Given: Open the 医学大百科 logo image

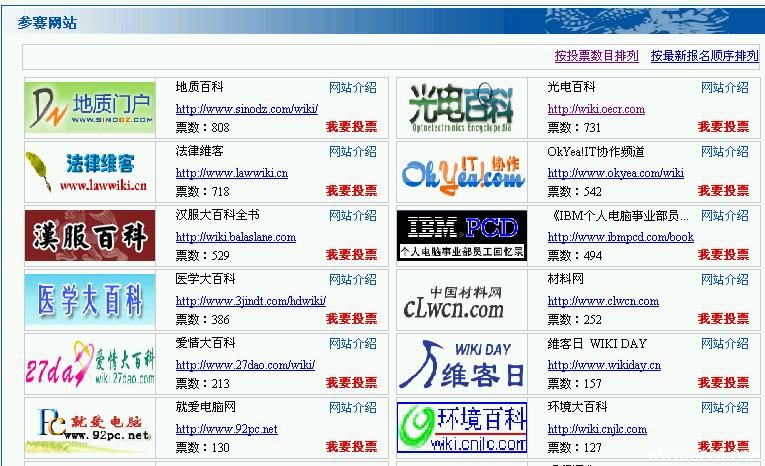Looking at the screenshot, I should pyautogui.click(x=90, y=300).
